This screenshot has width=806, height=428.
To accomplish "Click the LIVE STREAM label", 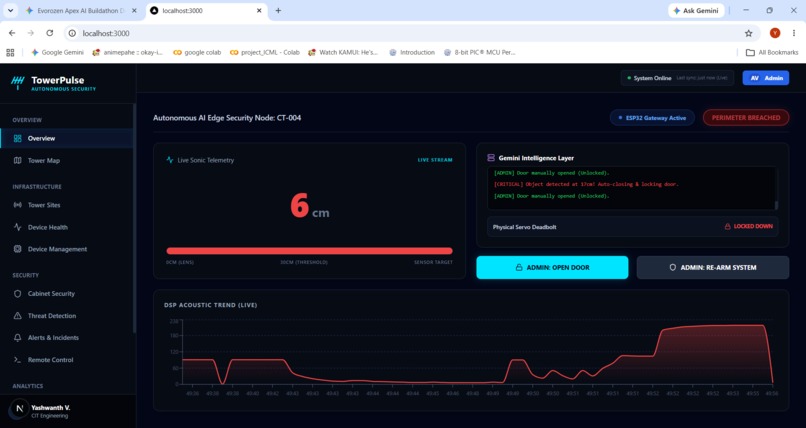I will tap(435, 160).
